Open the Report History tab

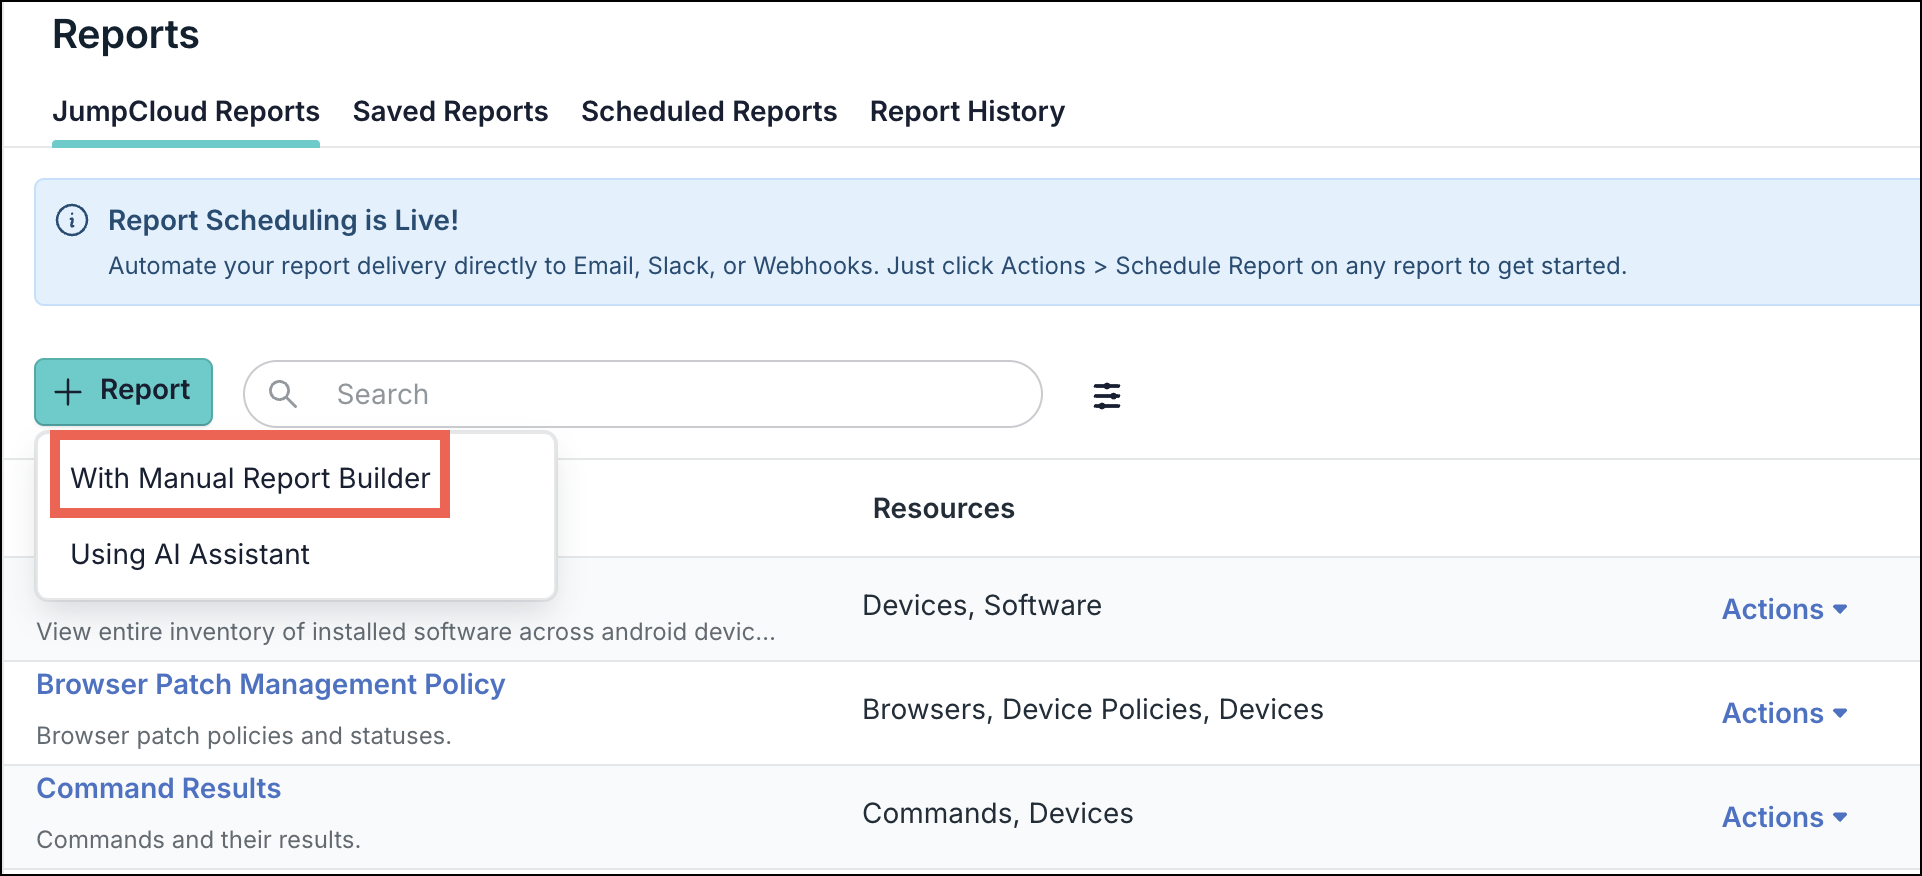pyautogui.click(x=967, y=111)
